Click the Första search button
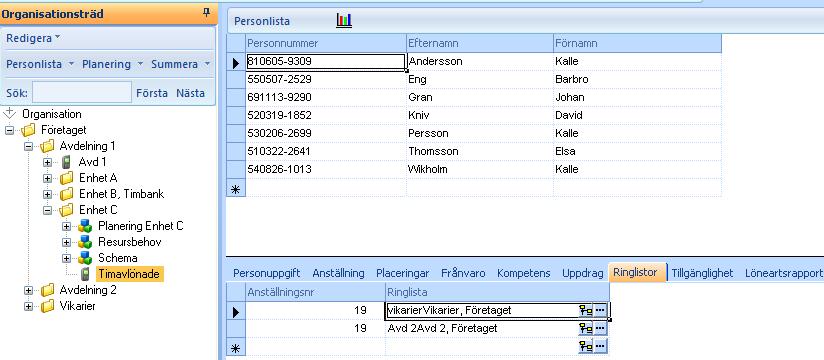This screenshot has height=360, width=824. pos(152,93)
